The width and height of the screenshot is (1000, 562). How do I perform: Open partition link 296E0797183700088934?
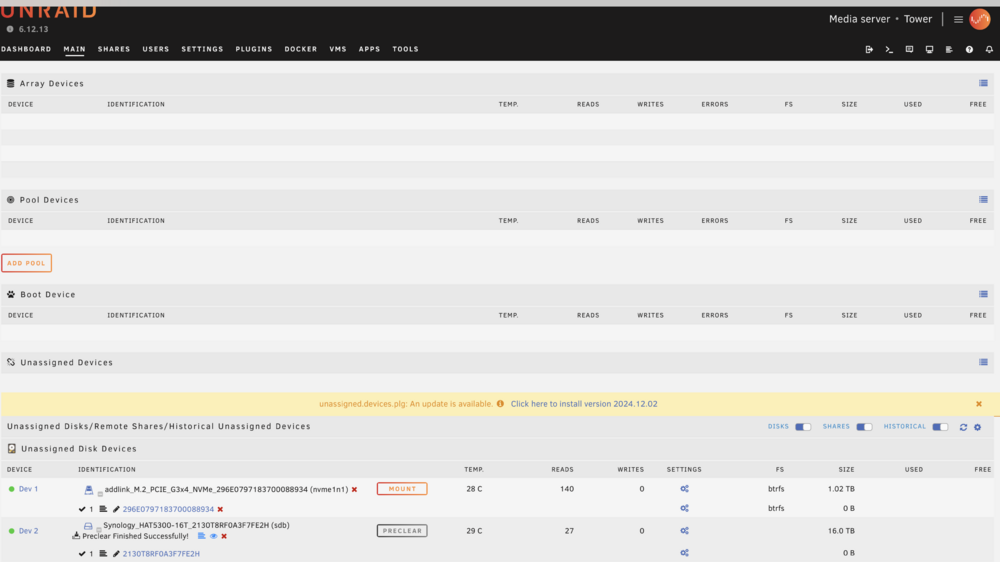tap(168, 509)
